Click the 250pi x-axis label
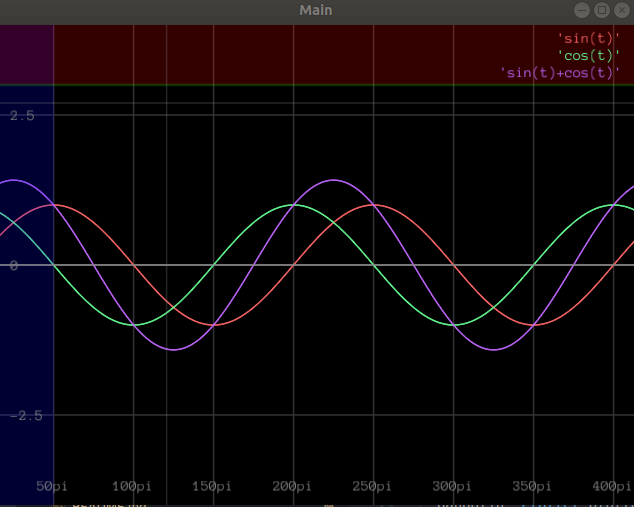Viewport: 634px width, 507px height. click(x=372, y=486)
